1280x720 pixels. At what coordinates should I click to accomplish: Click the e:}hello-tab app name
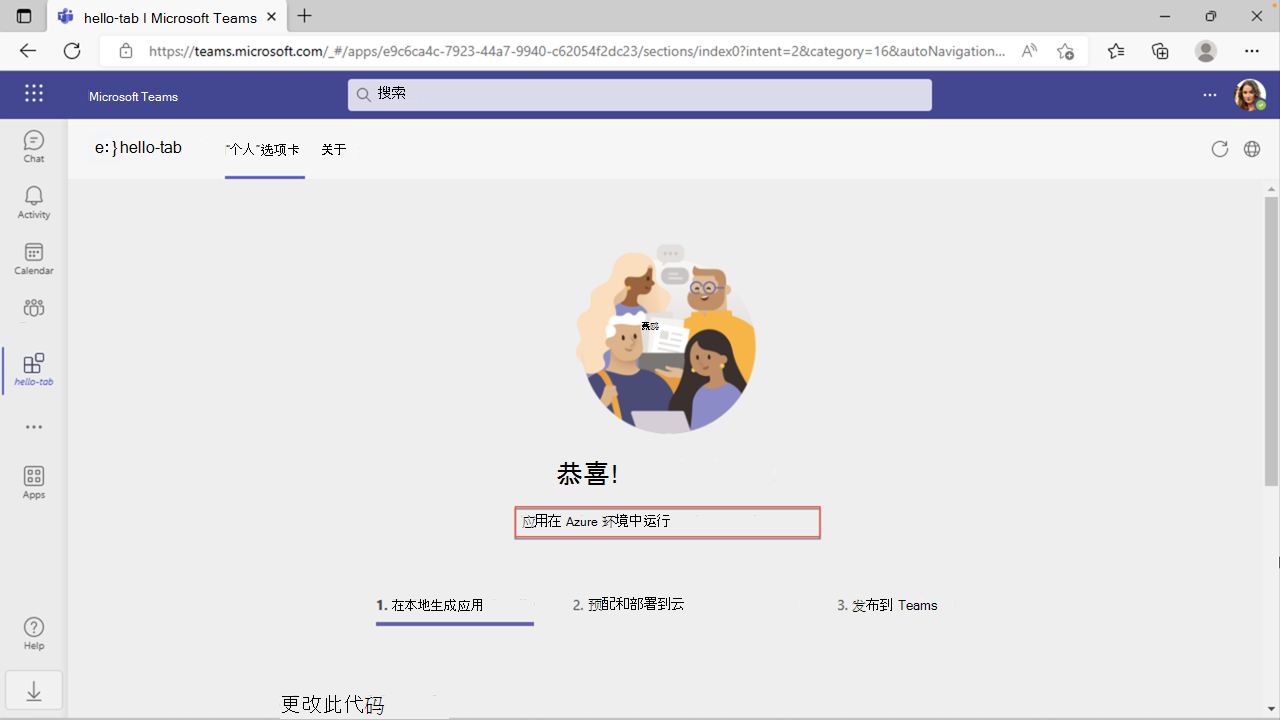[138, 148]
